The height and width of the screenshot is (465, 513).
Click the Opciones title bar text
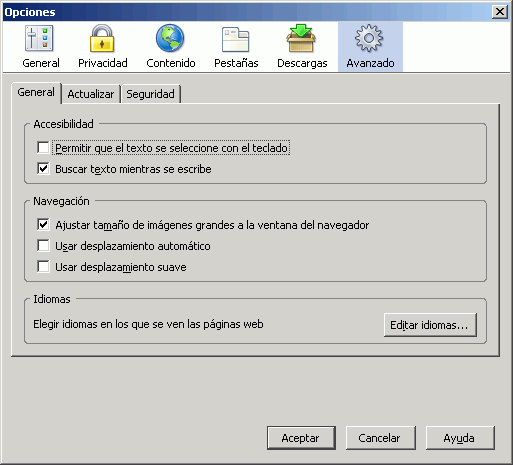click(x=30, y=12)
